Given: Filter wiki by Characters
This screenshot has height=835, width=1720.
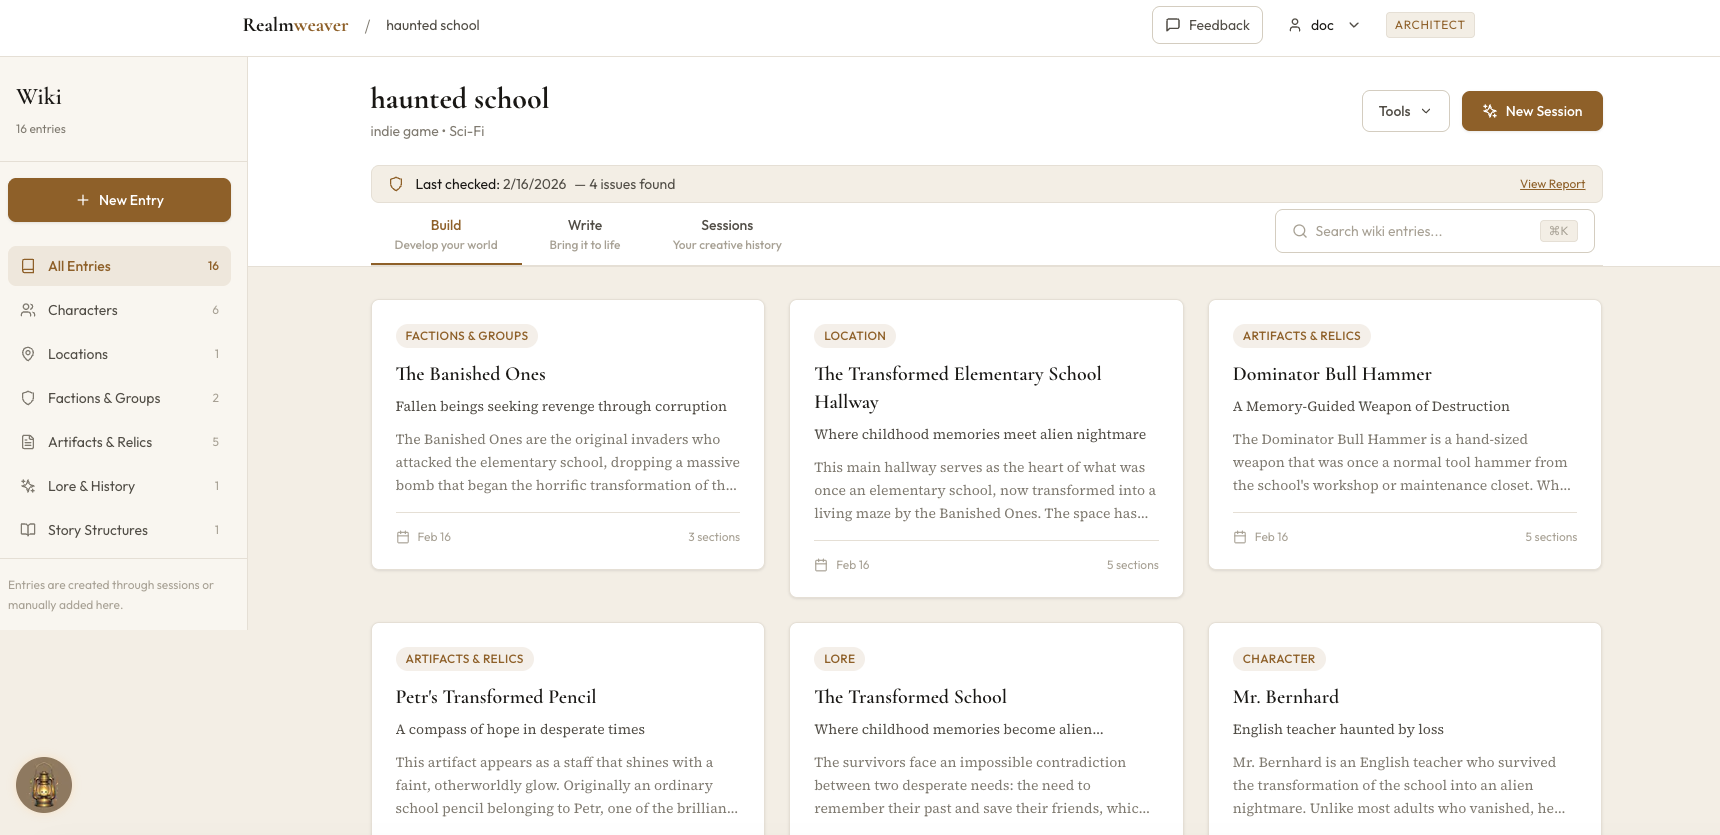Looking at the screenshot, I should pyautogui.click(x=119, y=310).
